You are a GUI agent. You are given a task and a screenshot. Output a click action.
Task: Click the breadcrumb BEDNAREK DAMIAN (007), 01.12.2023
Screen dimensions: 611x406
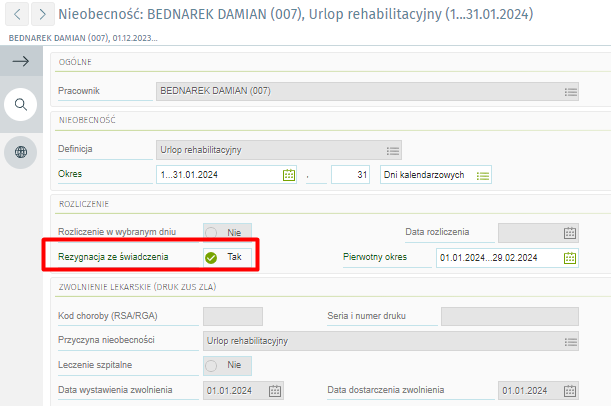(82, 37)
